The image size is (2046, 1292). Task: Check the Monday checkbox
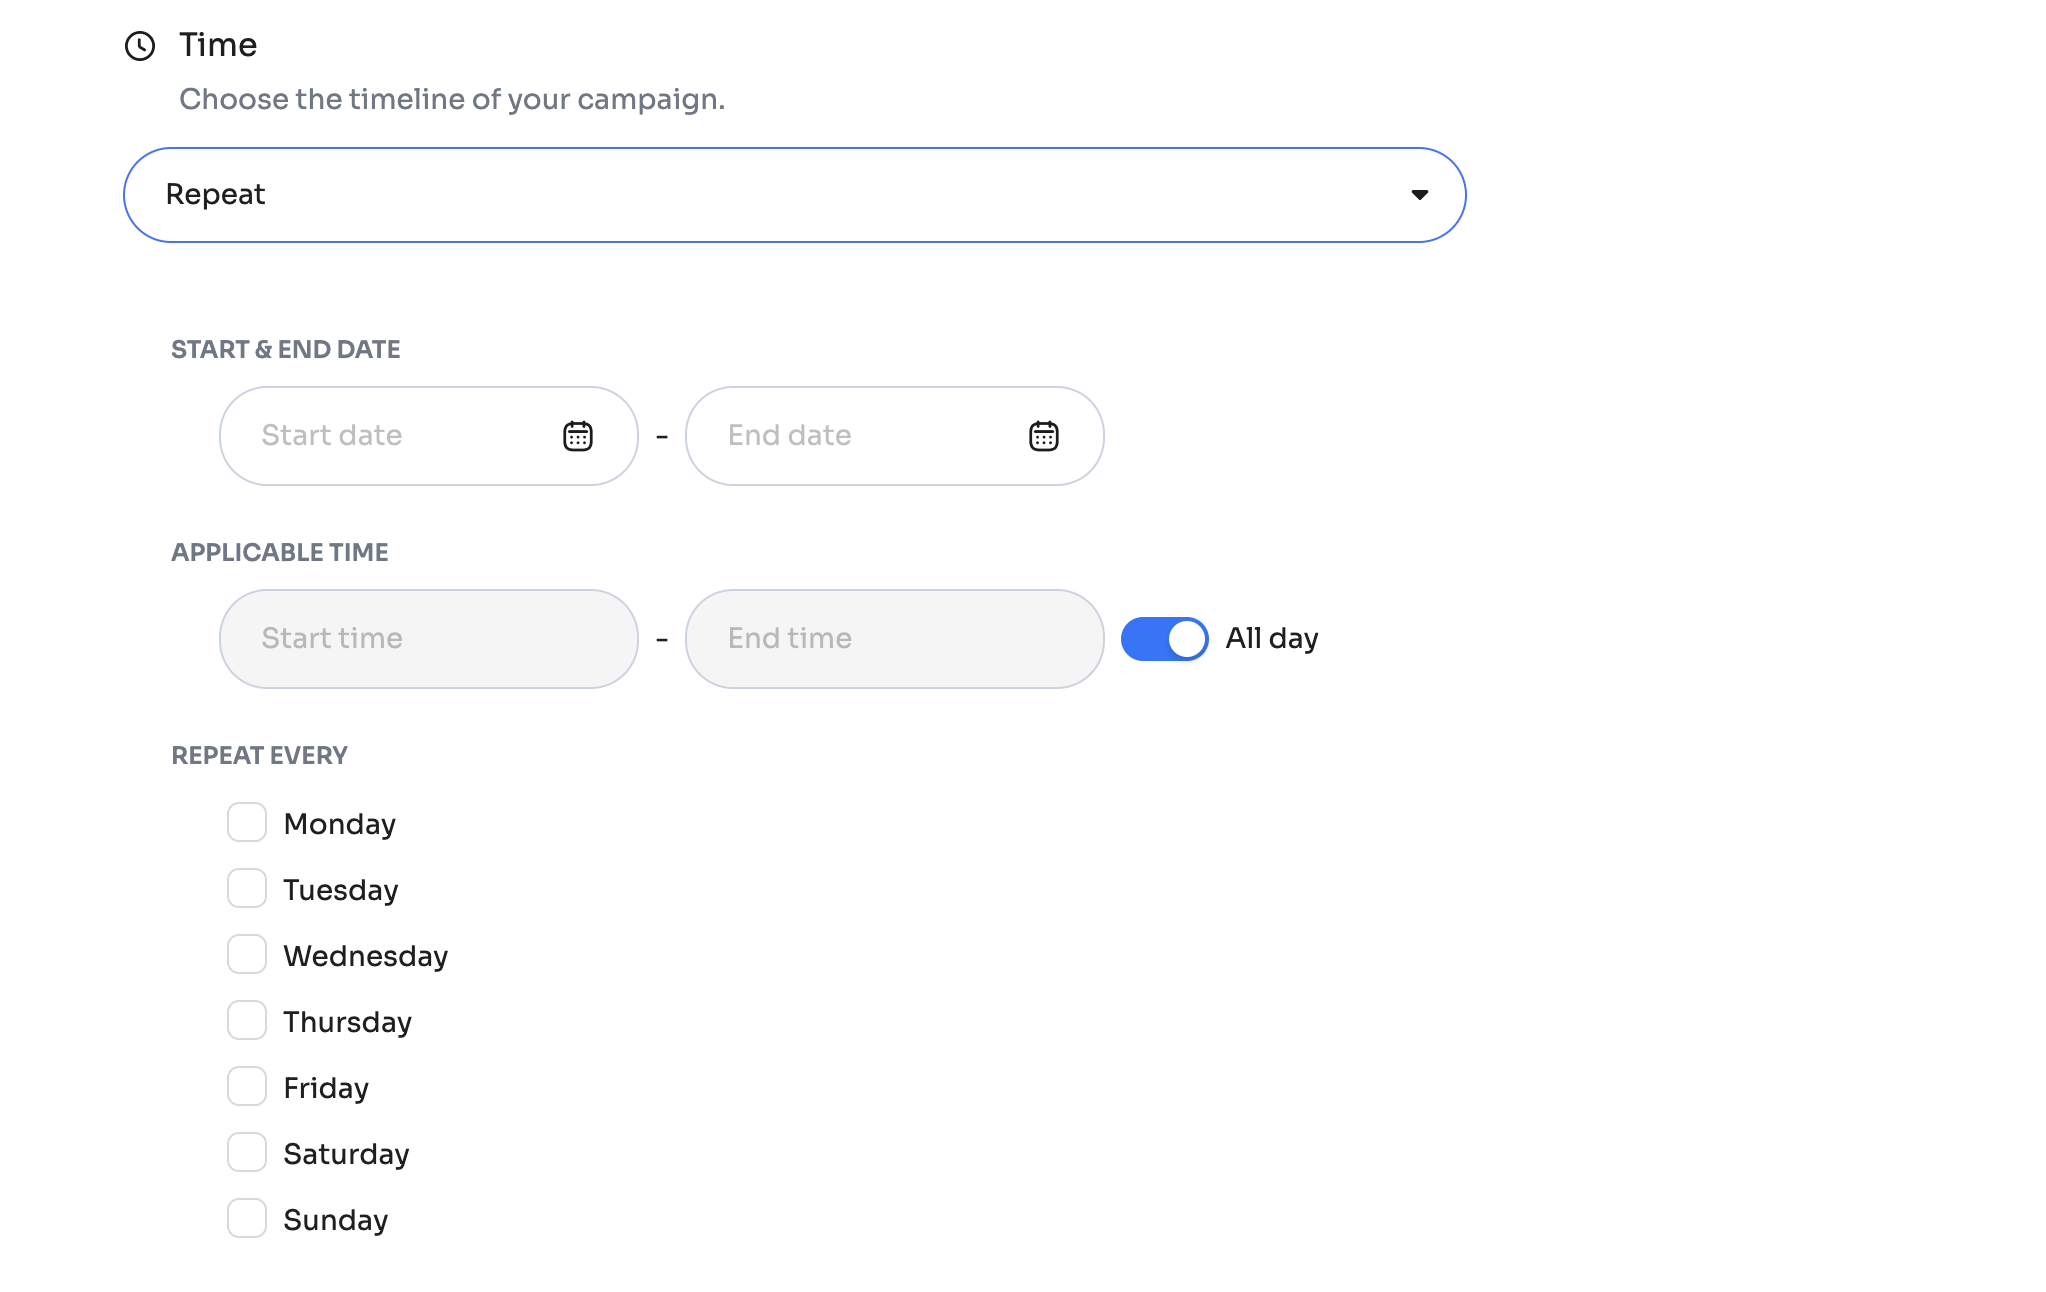tap(247, 823)
